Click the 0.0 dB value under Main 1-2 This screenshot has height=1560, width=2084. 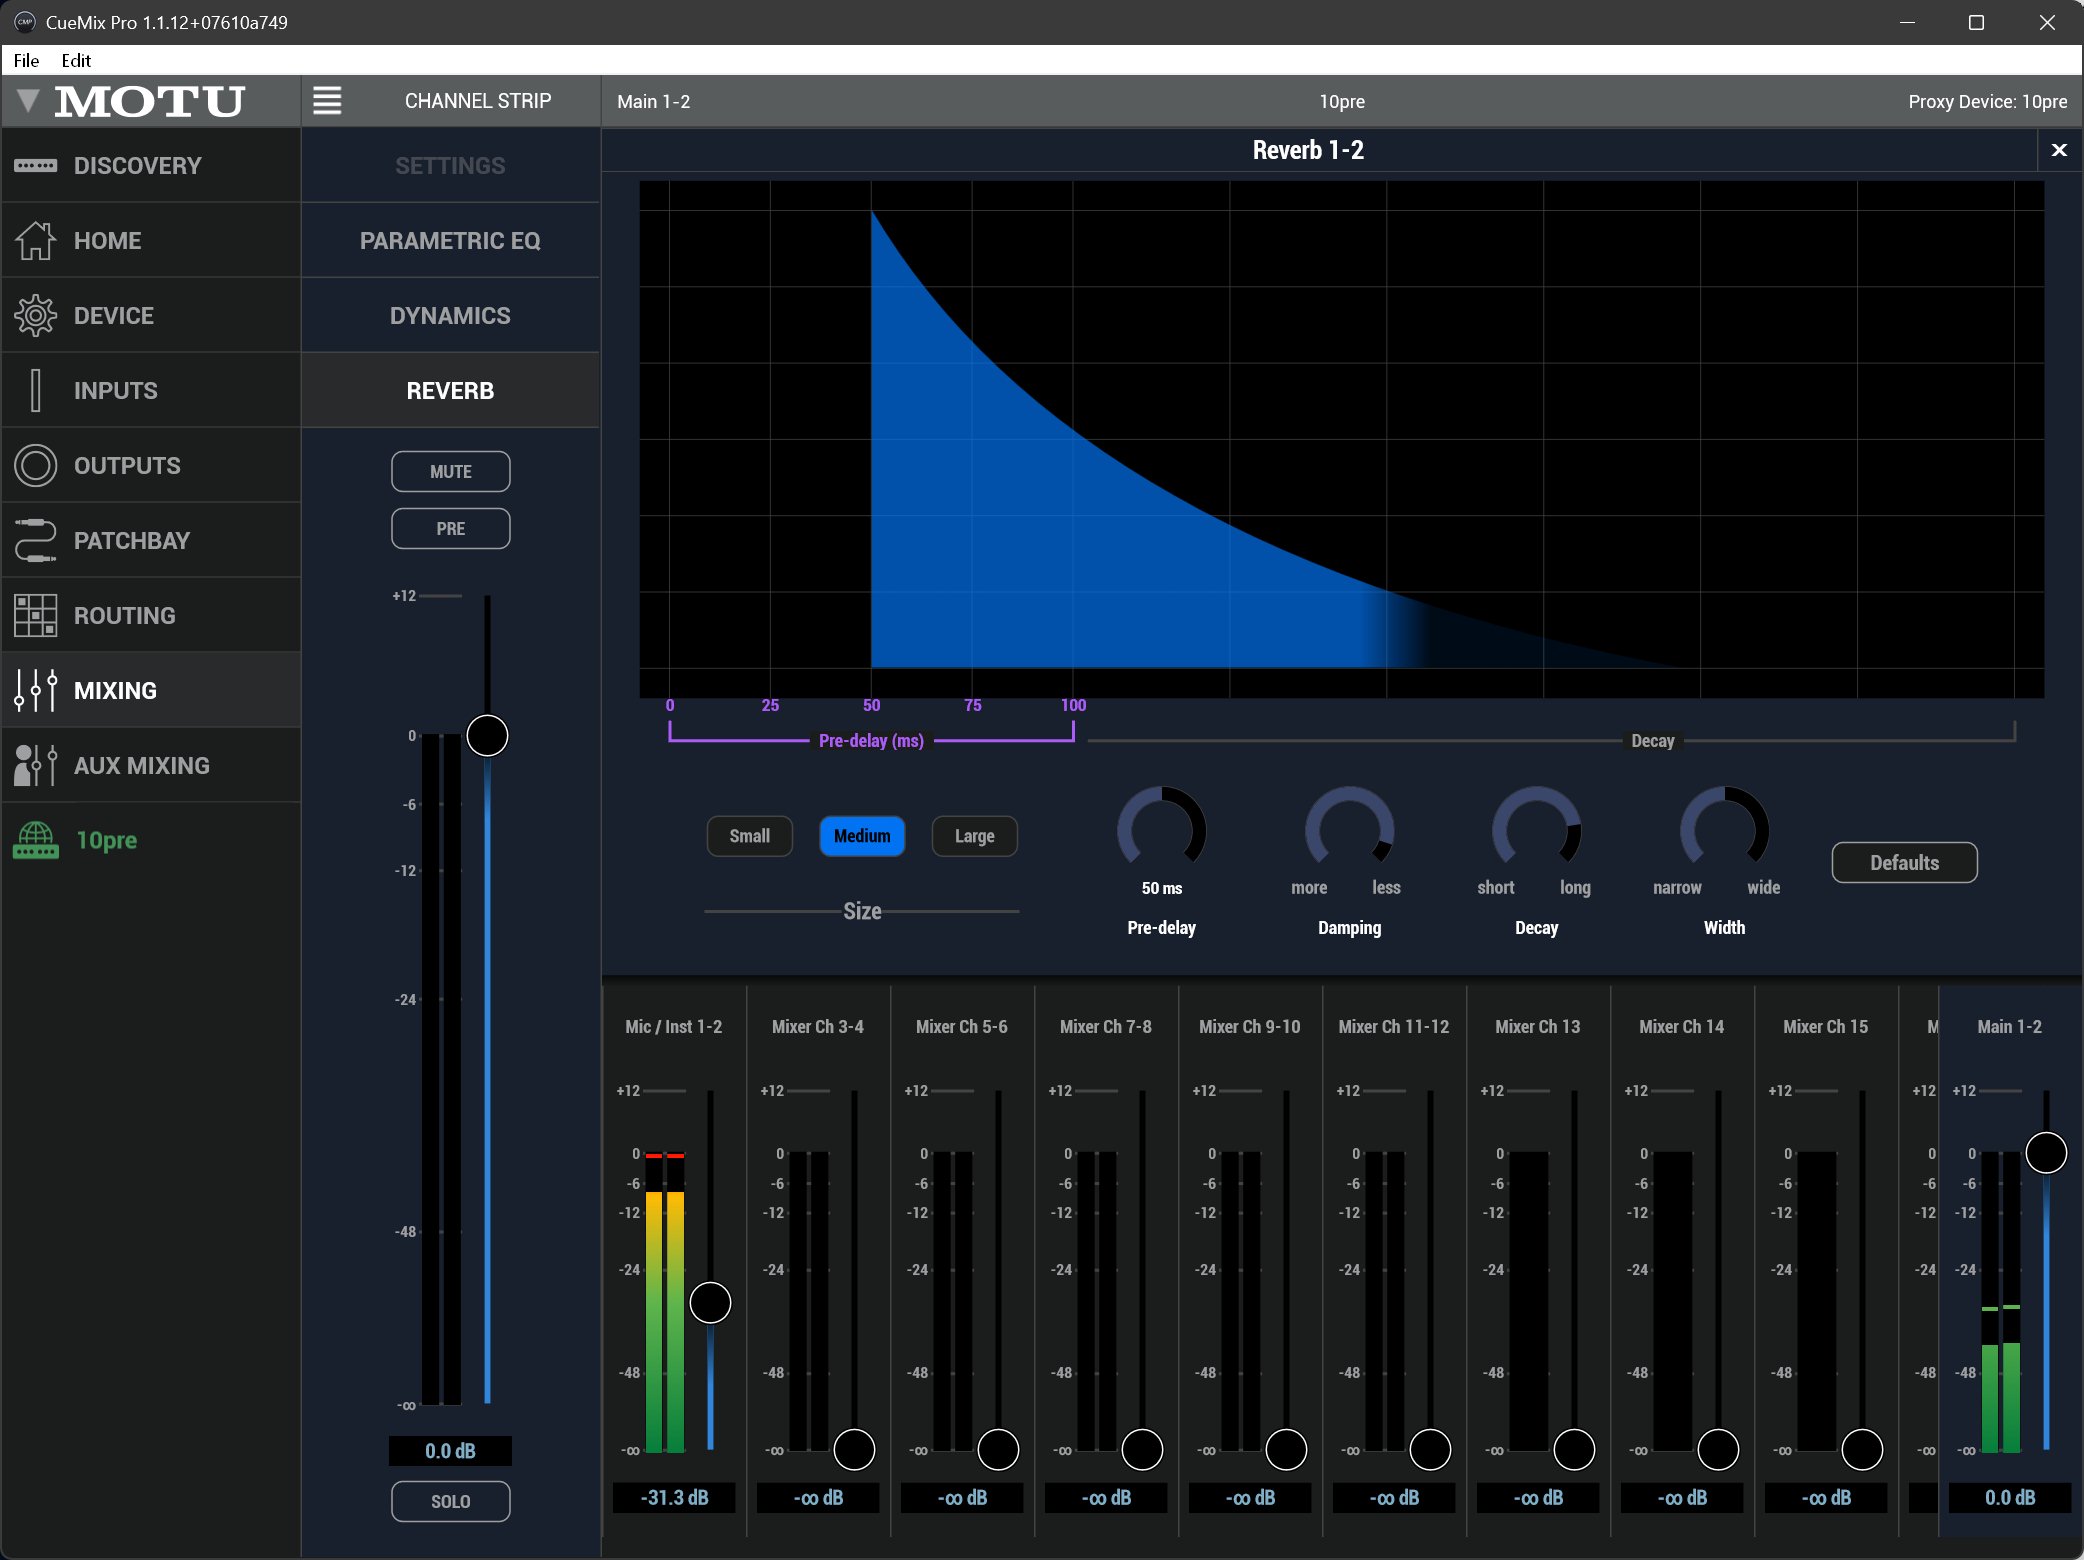tap(2010, 1497)
